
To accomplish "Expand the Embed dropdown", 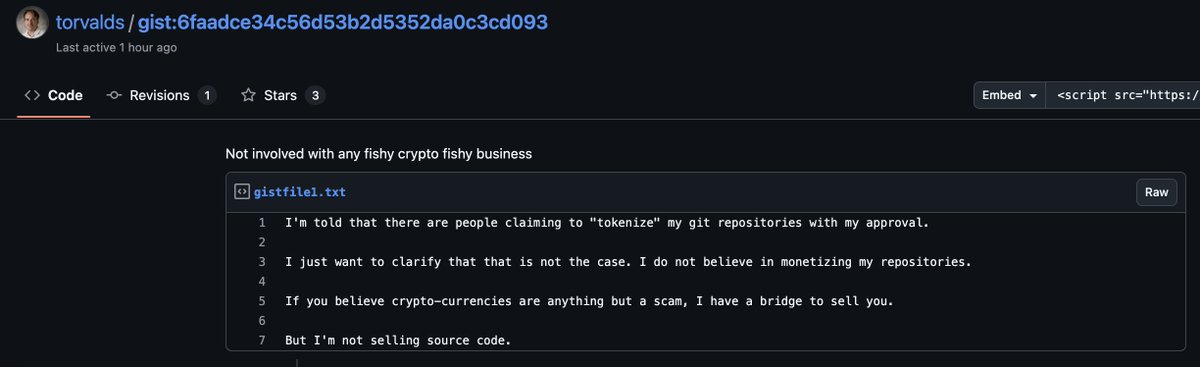I will (1010, 95).
